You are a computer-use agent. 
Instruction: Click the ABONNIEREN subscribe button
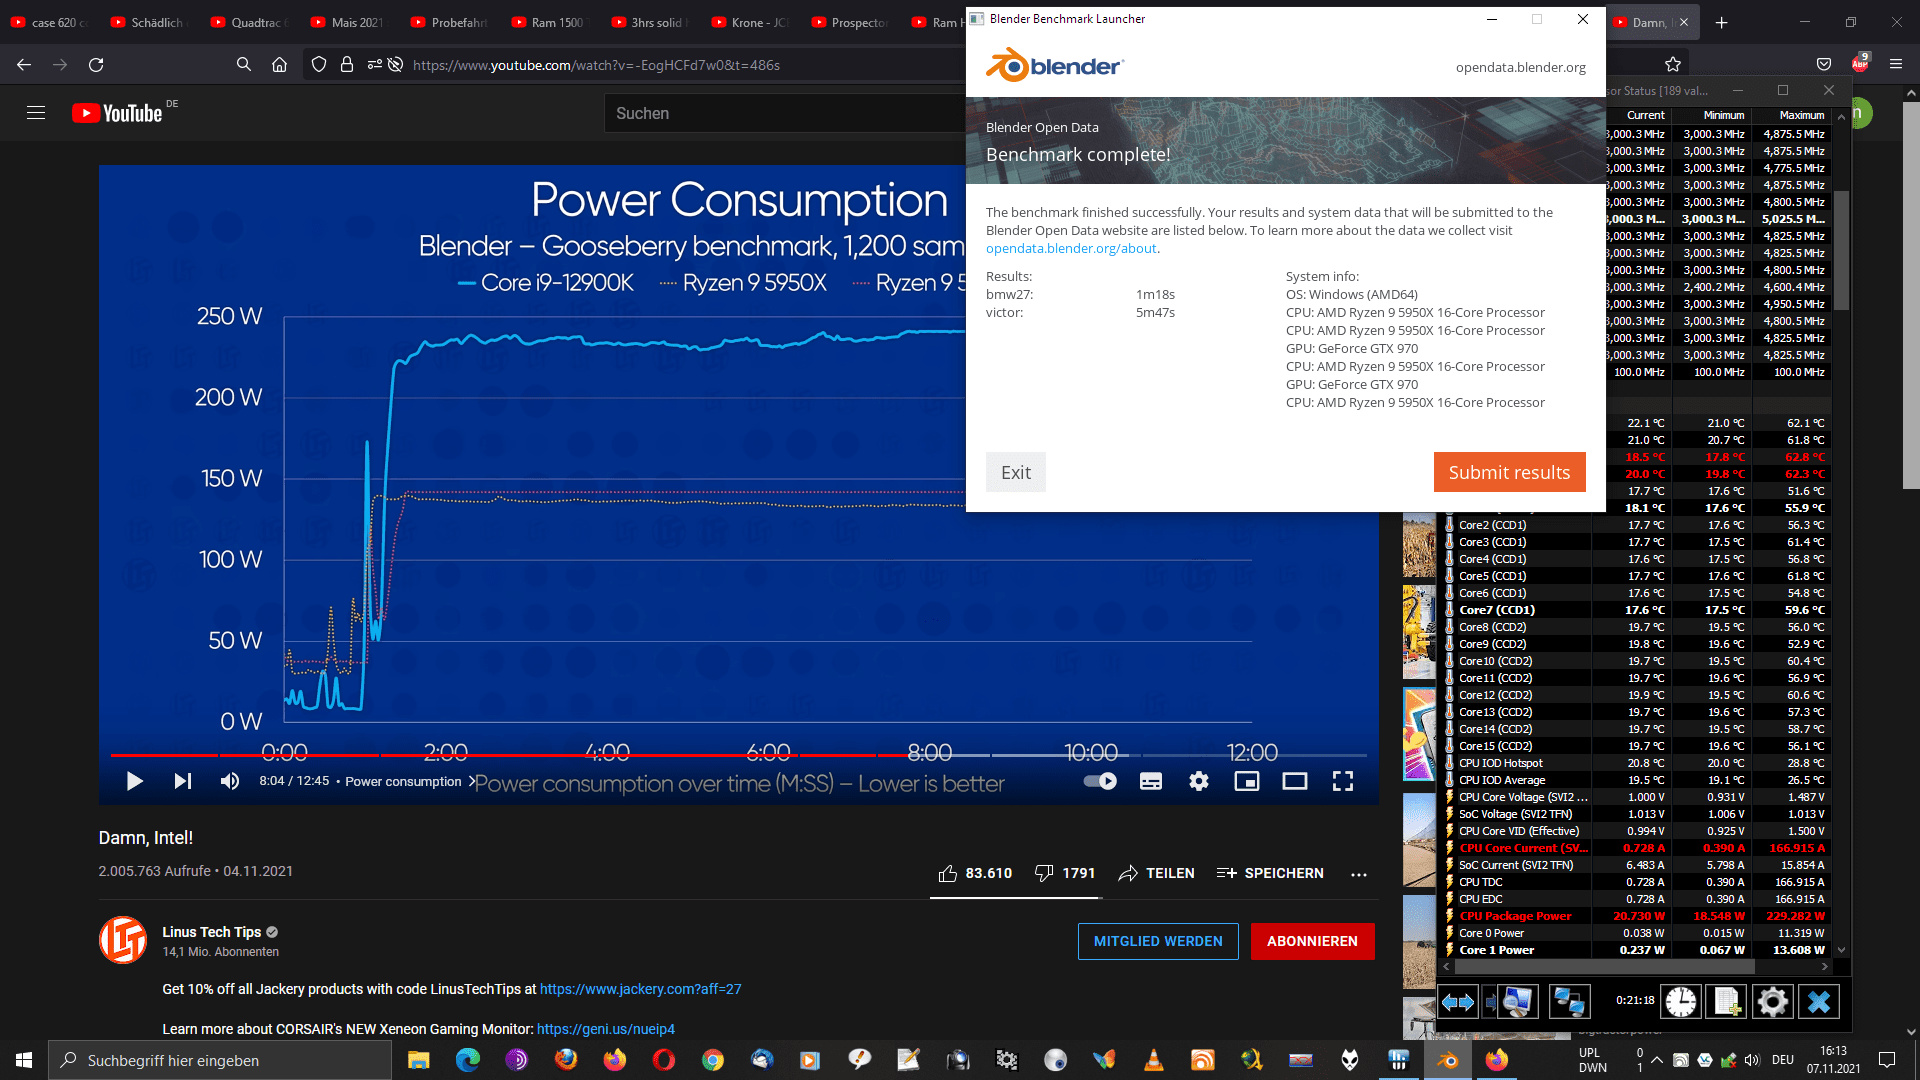(1312, 941)
